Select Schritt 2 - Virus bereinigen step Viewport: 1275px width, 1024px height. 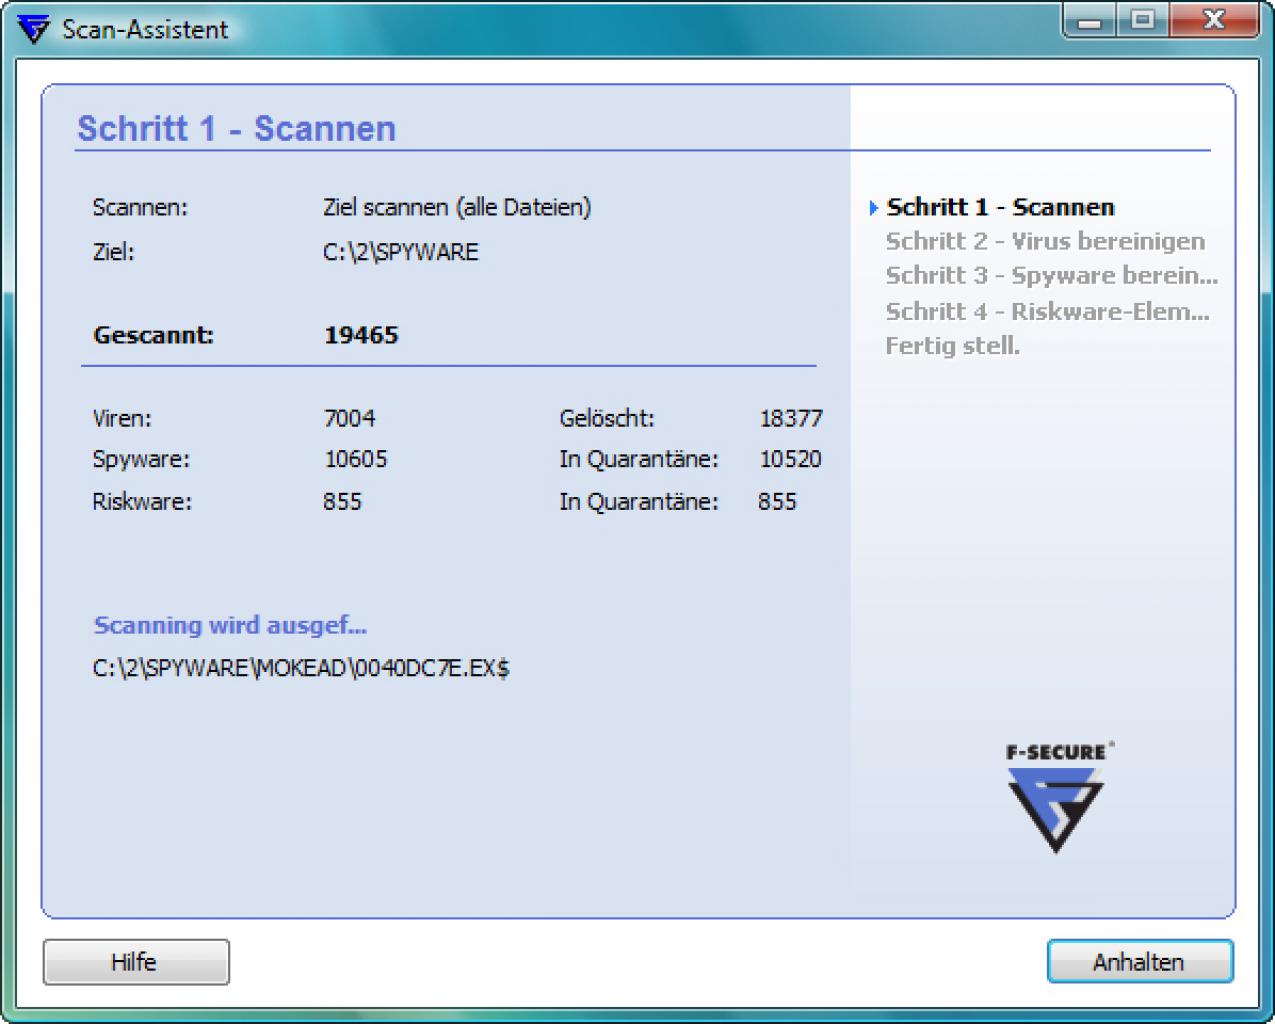[1045, 241]
